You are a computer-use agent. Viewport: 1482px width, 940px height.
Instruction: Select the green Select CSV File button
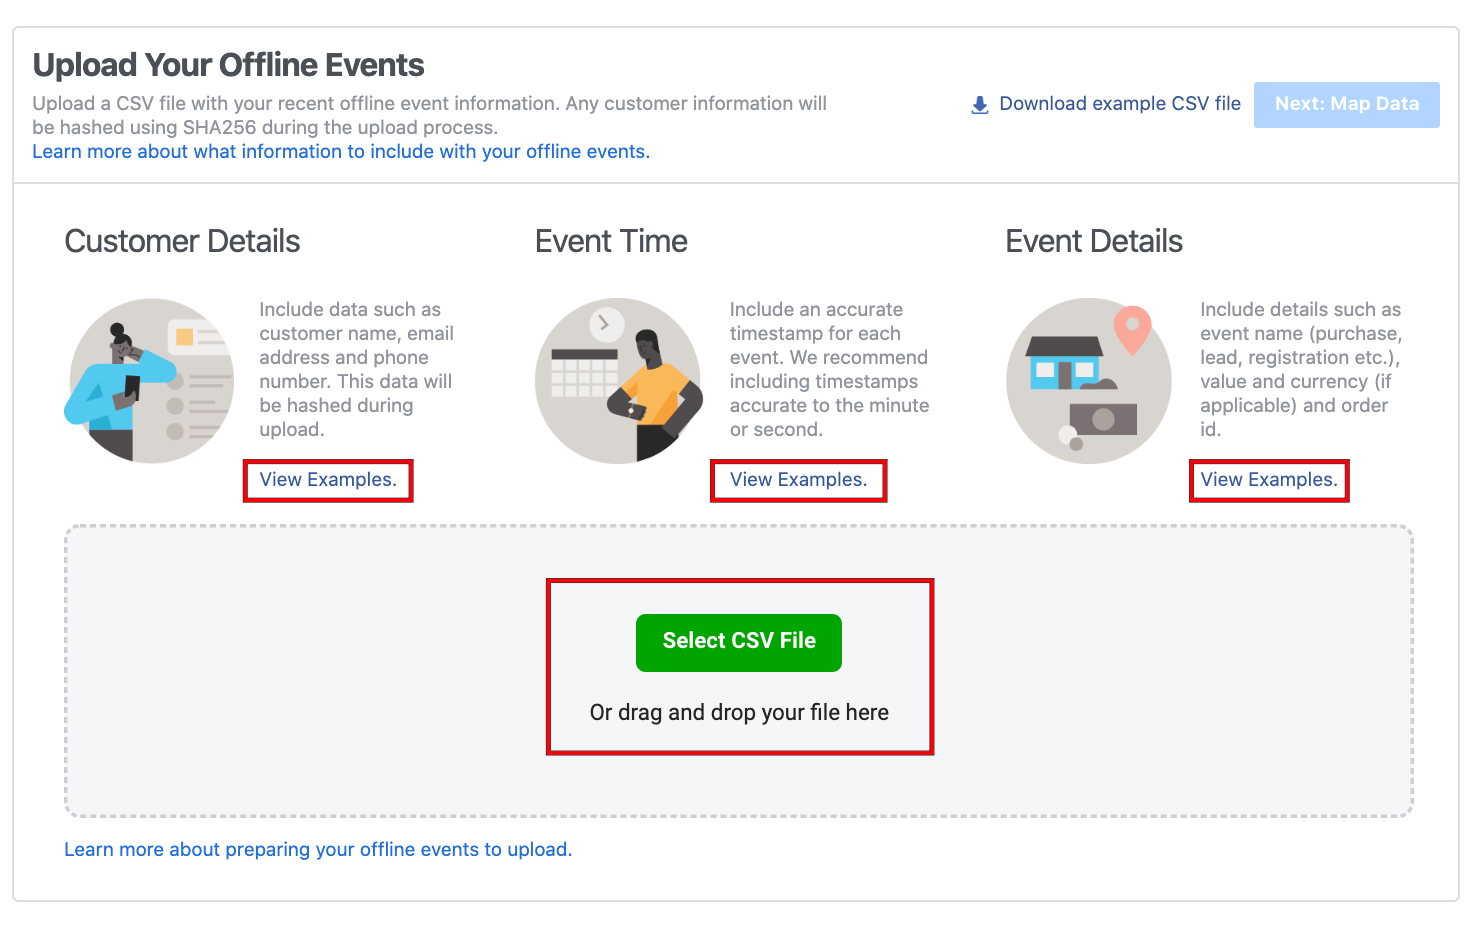pyautogui.click(x=739, y=642)
